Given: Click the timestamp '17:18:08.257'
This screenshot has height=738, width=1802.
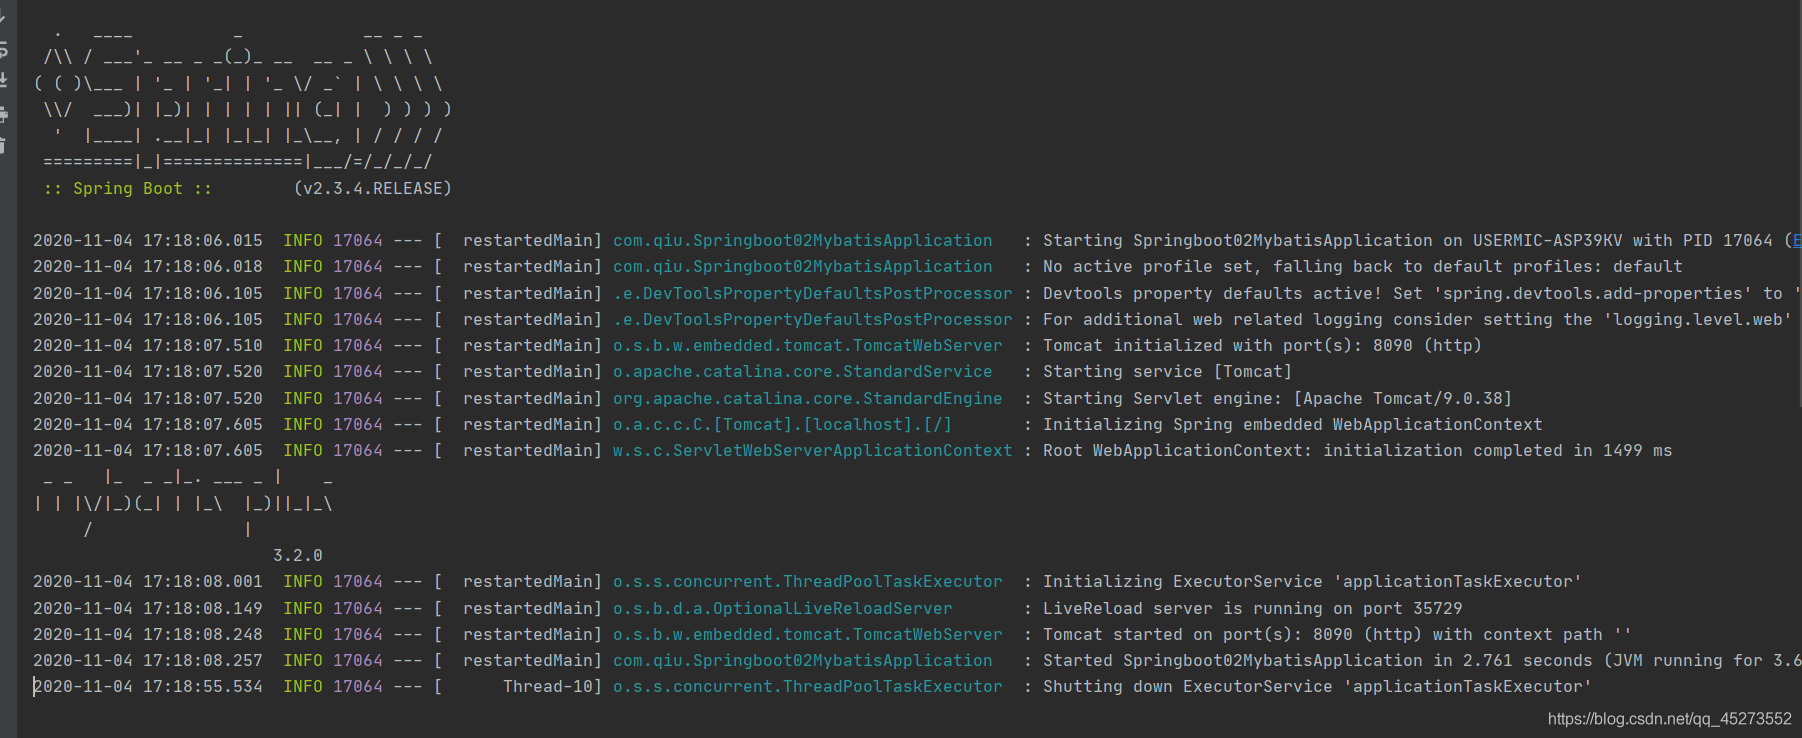Looking at the screenshot, I should click(203, 660).
